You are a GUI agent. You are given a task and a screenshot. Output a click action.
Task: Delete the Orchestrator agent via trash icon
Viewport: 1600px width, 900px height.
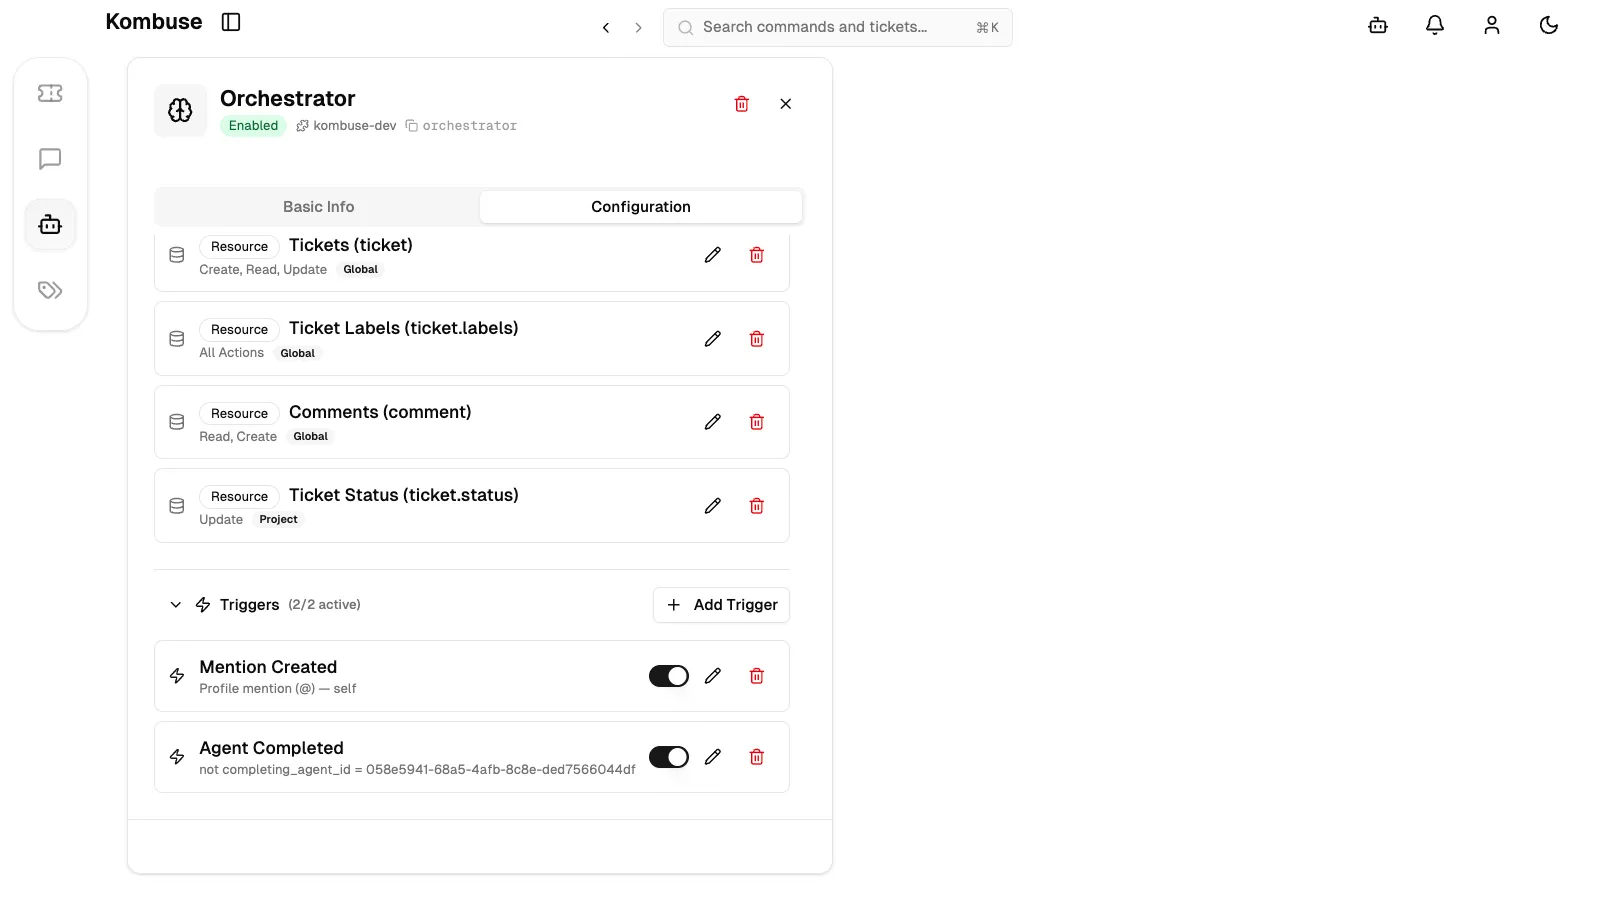741,103
